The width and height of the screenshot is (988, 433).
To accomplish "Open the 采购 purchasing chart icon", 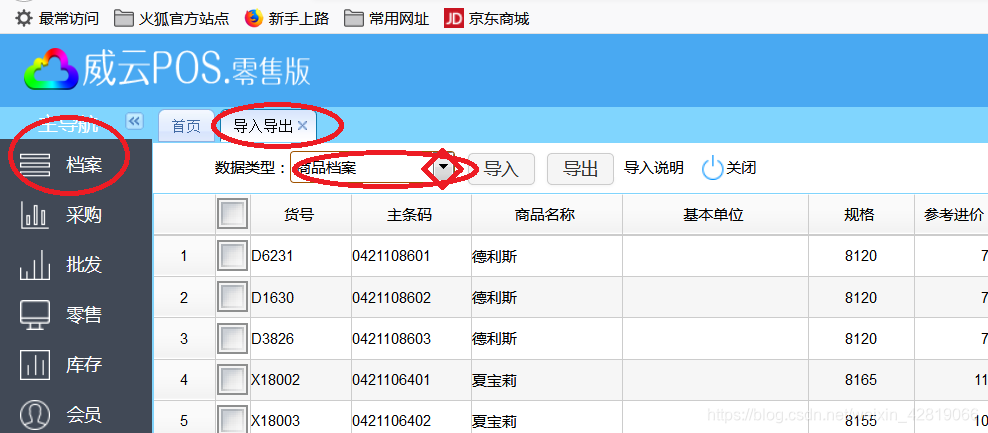I will point(35,216).
